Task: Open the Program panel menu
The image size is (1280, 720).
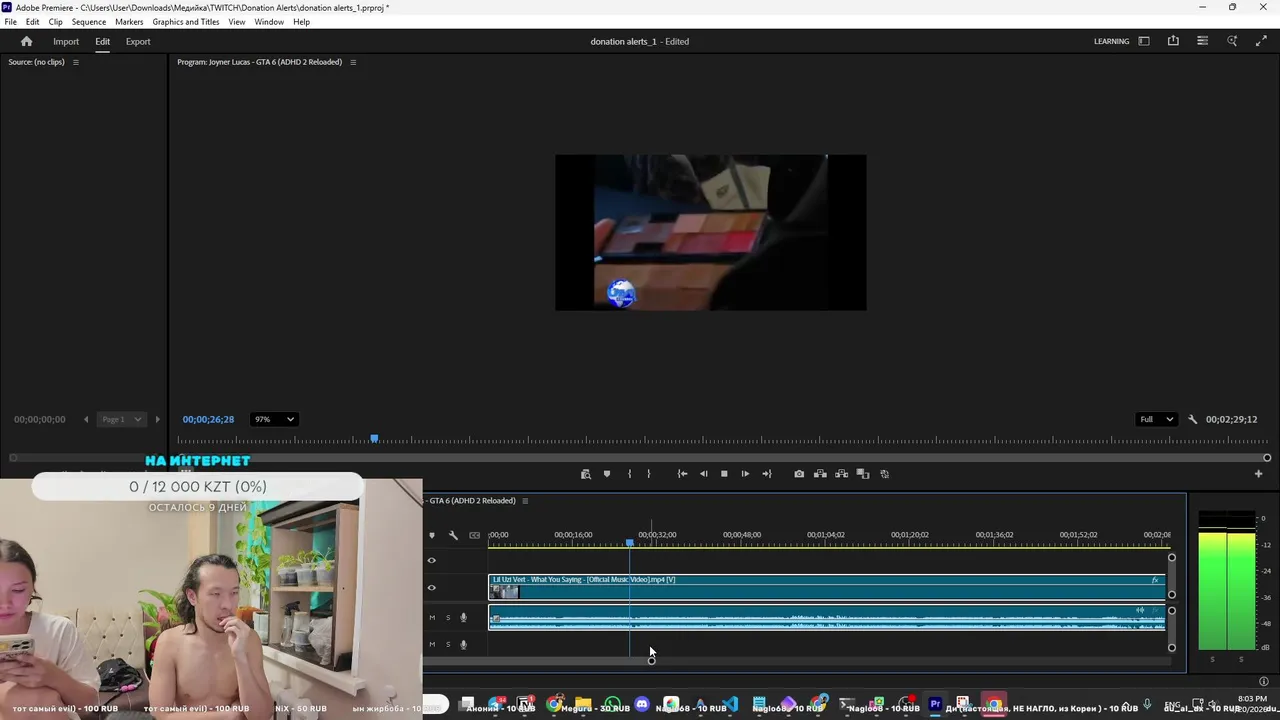Action: 352,62
